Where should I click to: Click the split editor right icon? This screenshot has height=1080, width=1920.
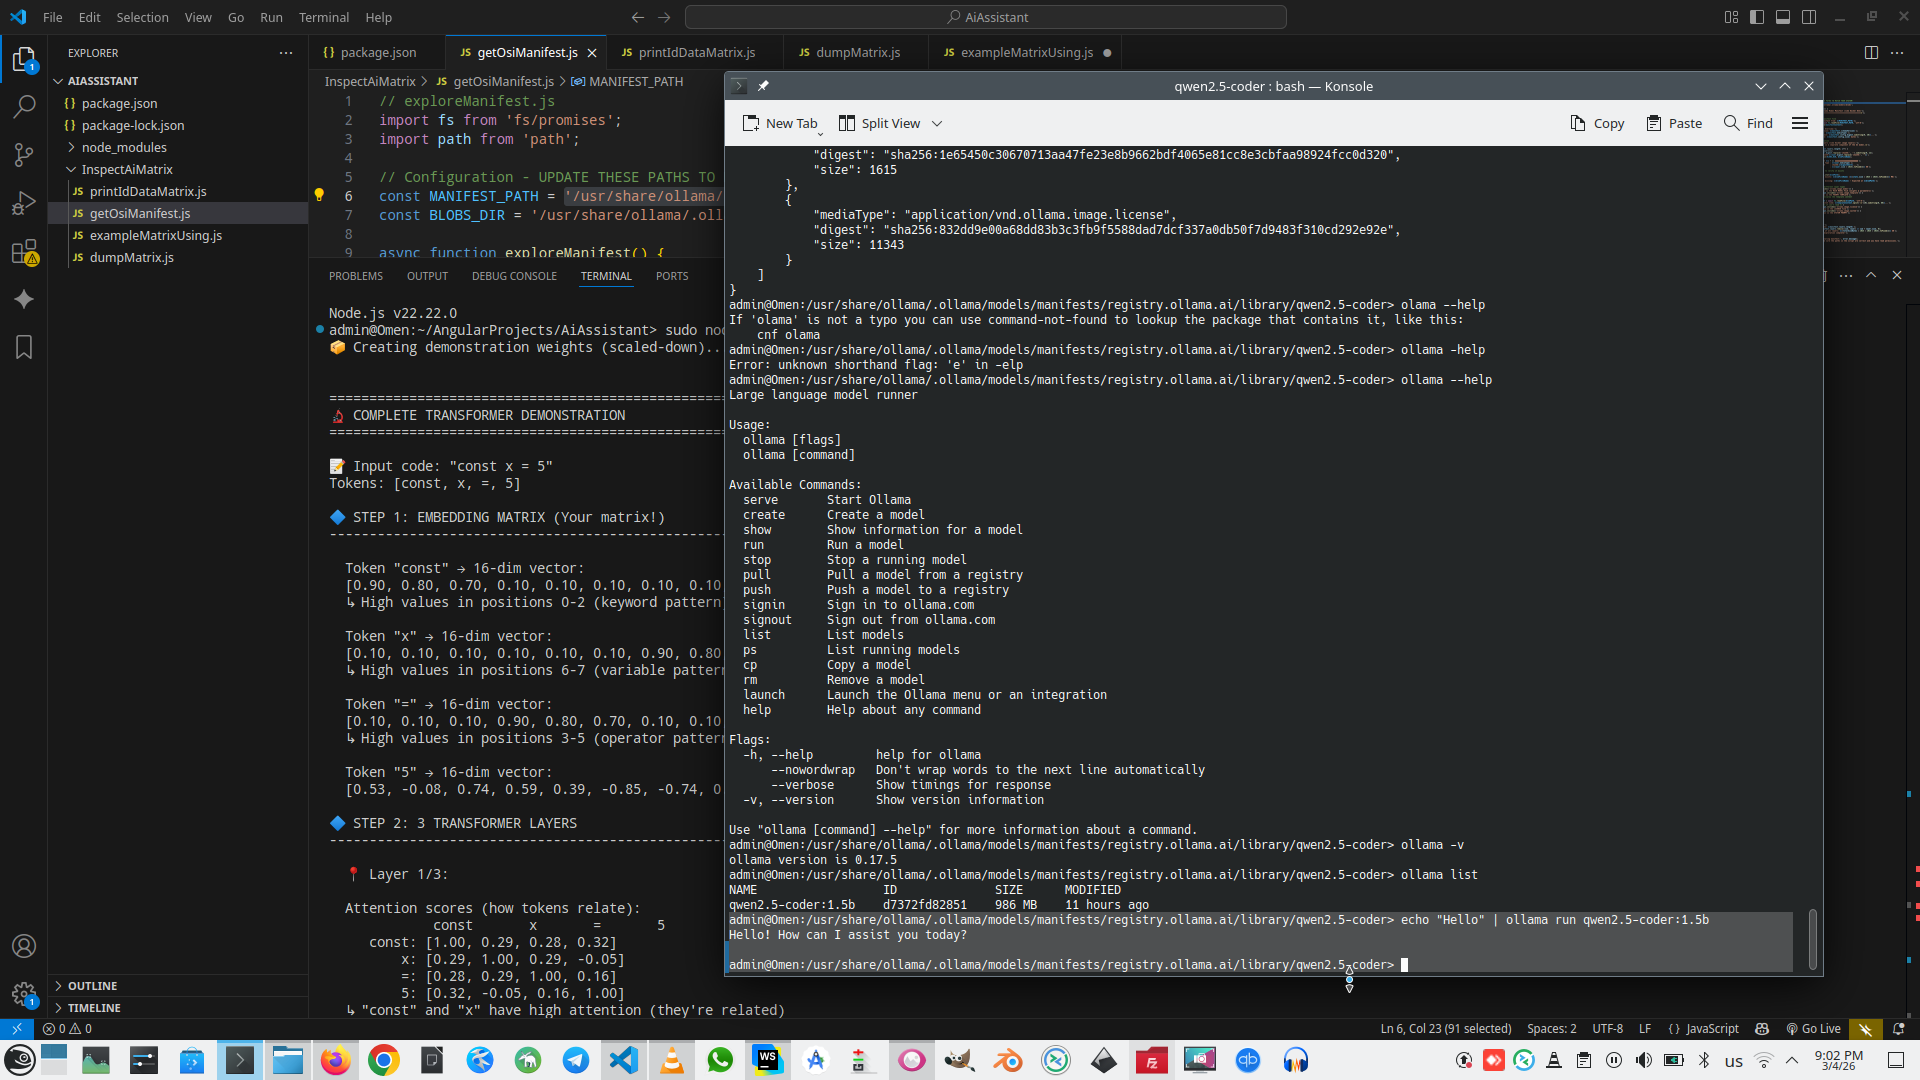1871,52
